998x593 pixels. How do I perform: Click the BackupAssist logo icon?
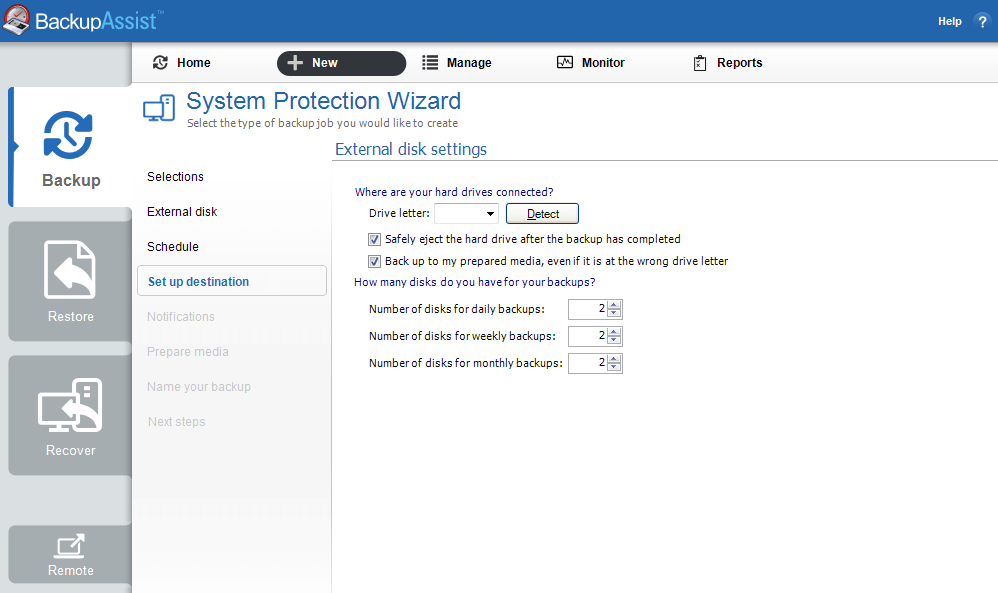pyautogui.click(x=17, y=21)
